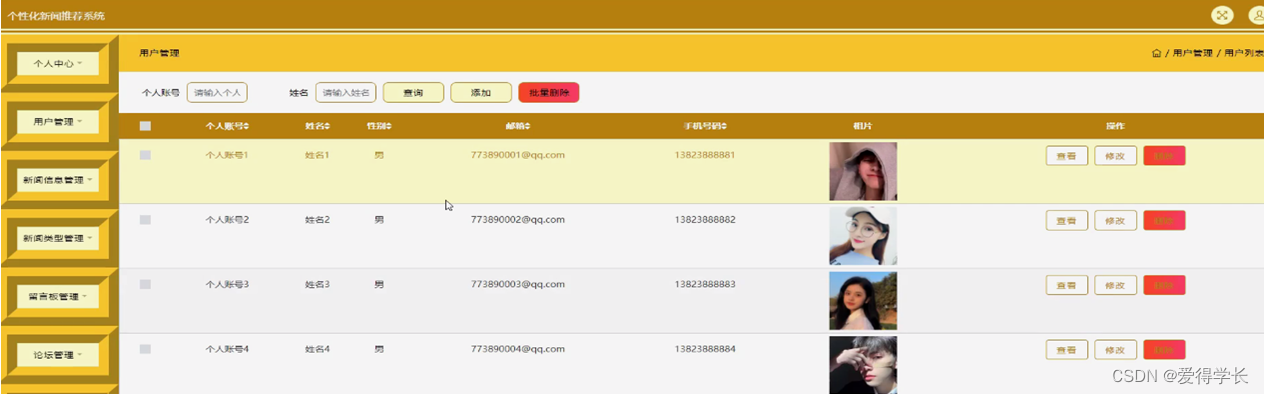The image size is (1264, 394).
Task: Open the photo thumbnail of 姓名3
Action: 863,301
